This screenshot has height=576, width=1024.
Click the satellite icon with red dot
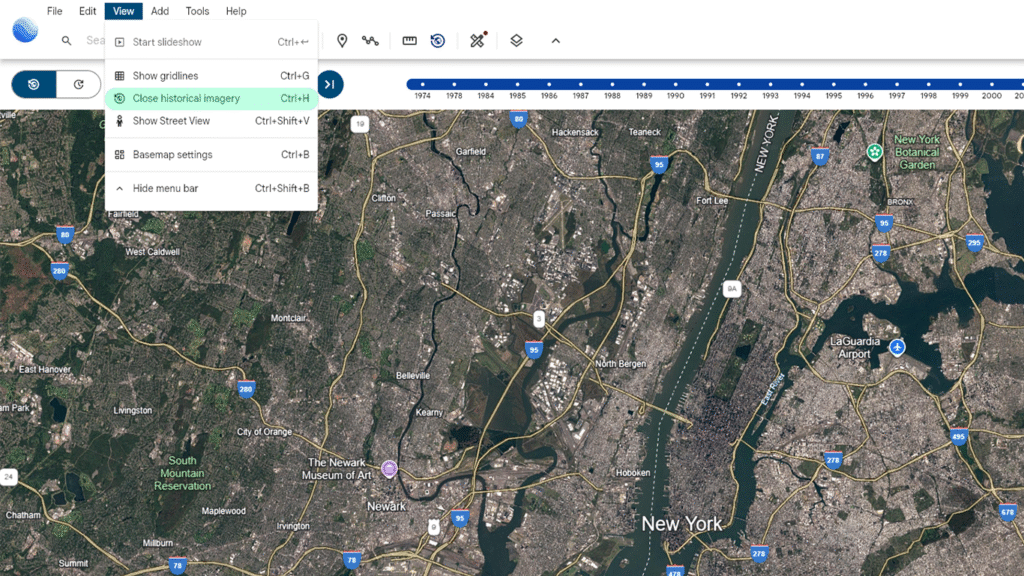pos(478,41)
